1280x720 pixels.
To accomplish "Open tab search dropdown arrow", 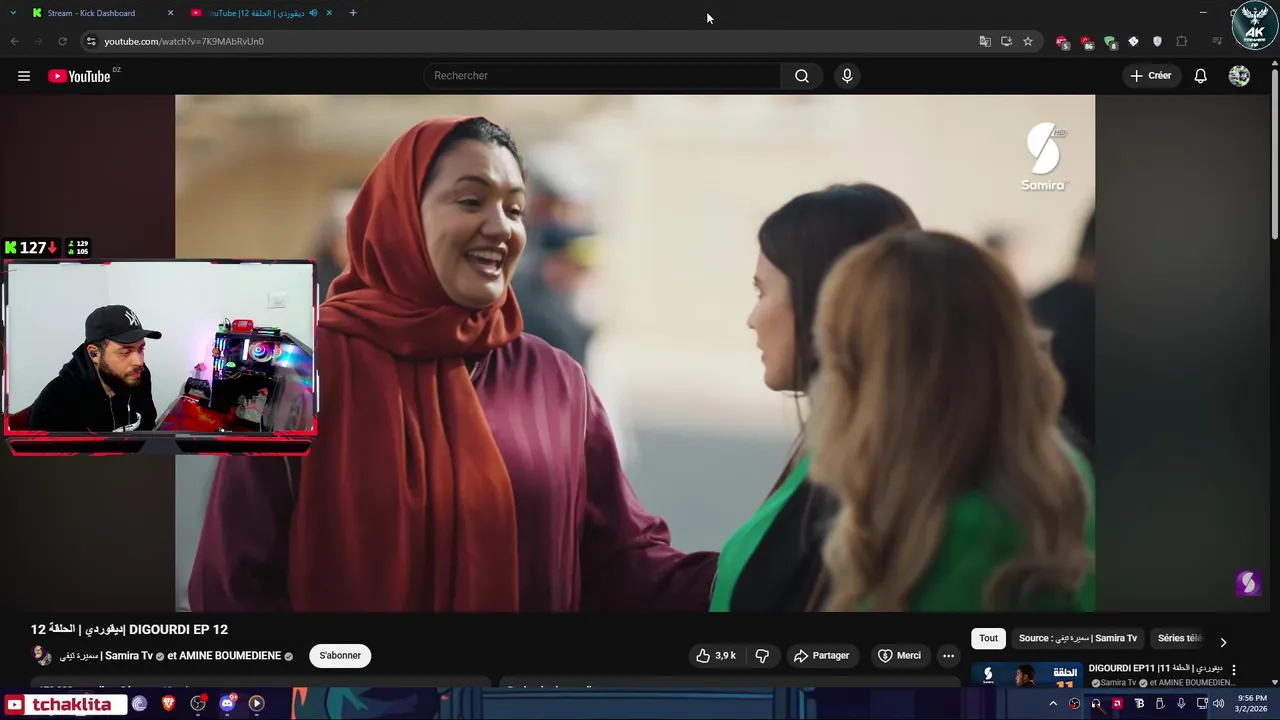I will pos(13,13).
